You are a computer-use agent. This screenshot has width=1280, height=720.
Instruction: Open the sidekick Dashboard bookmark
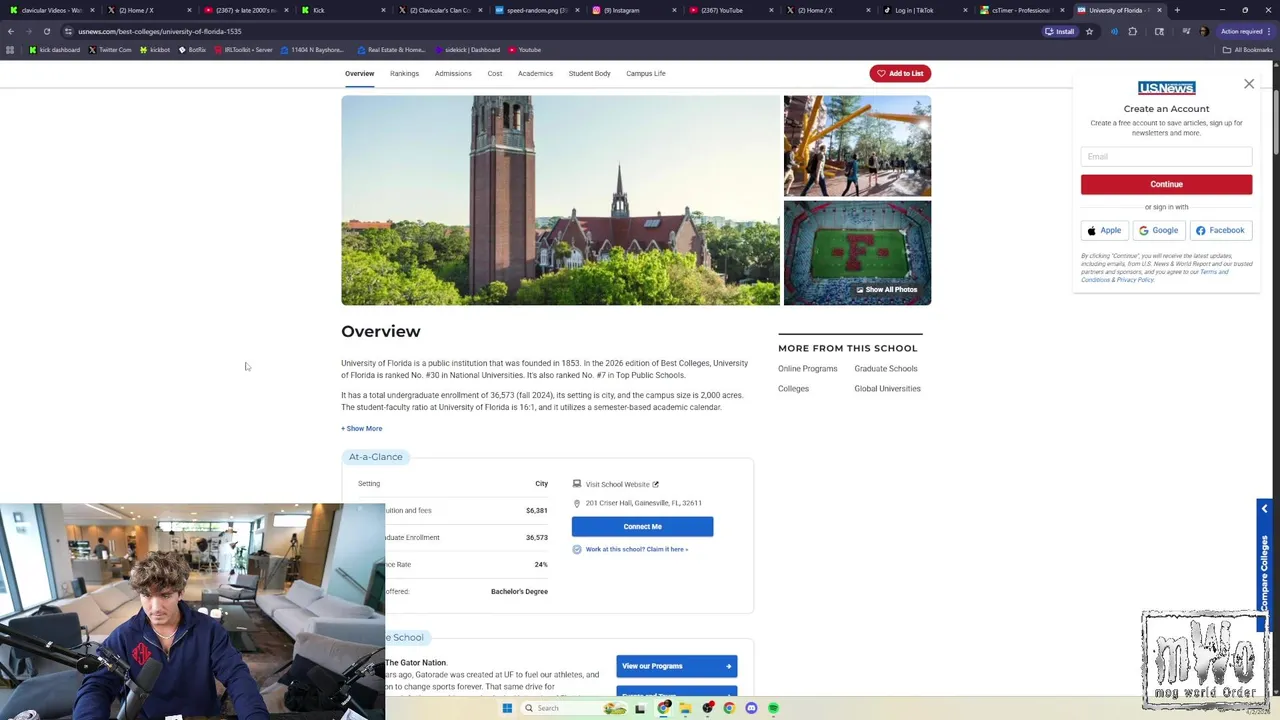[467, 49]
